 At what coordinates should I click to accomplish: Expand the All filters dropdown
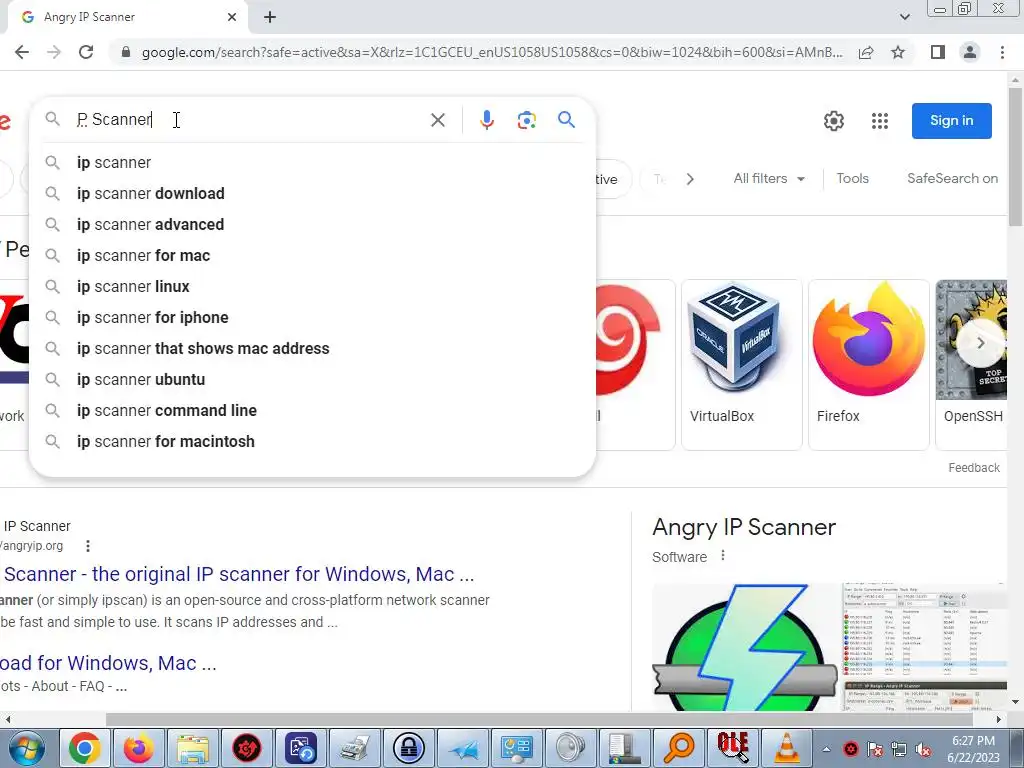[x=769, y=178]
